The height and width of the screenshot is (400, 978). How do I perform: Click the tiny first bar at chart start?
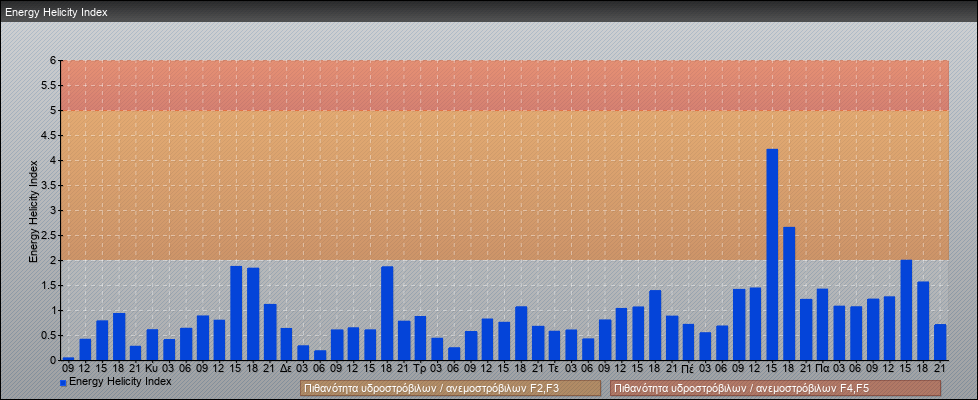click(69, 359)
